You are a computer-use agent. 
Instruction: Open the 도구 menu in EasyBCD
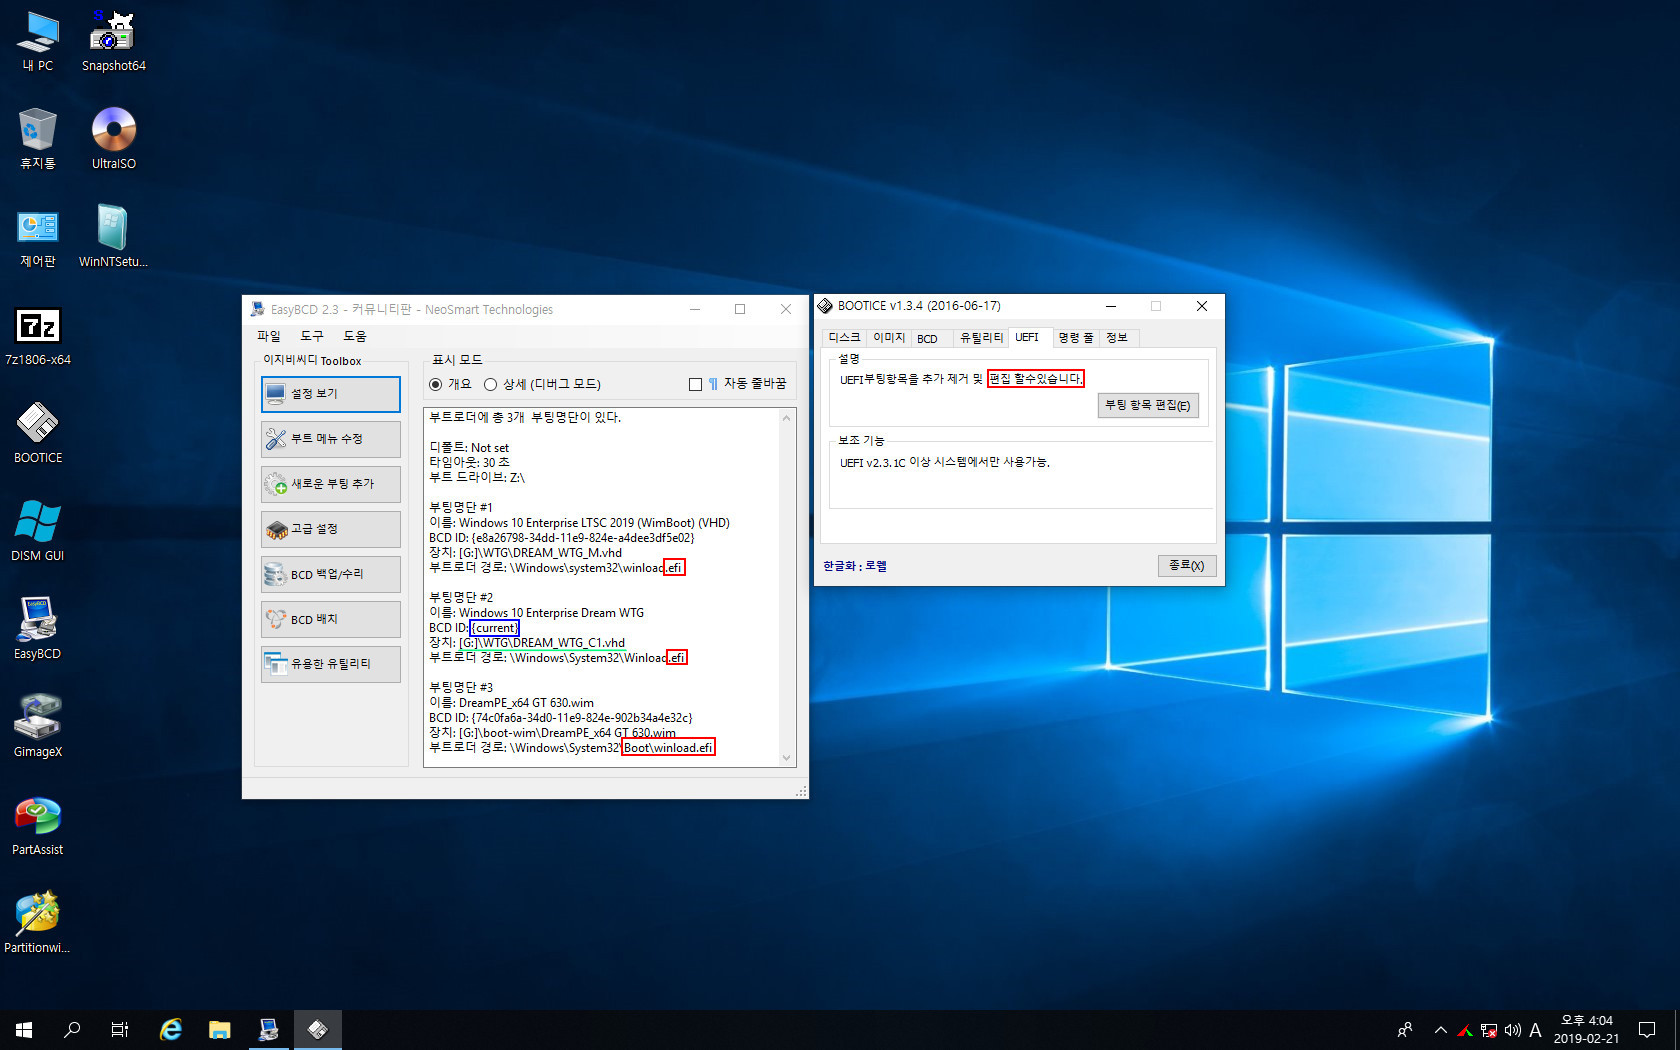tap(312, 336)
